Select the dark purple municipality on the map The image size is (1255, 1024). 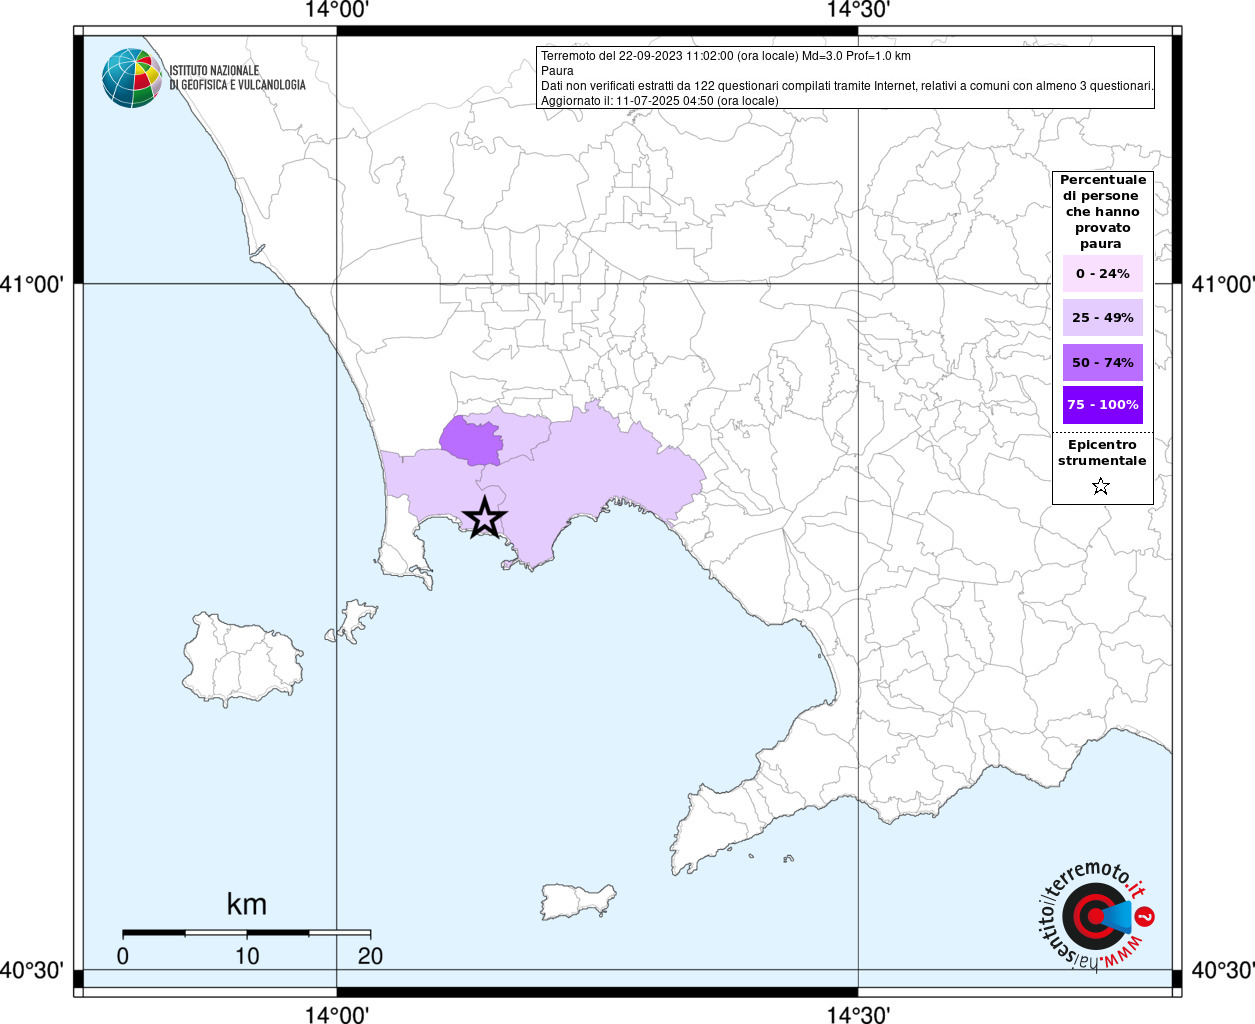472,441
